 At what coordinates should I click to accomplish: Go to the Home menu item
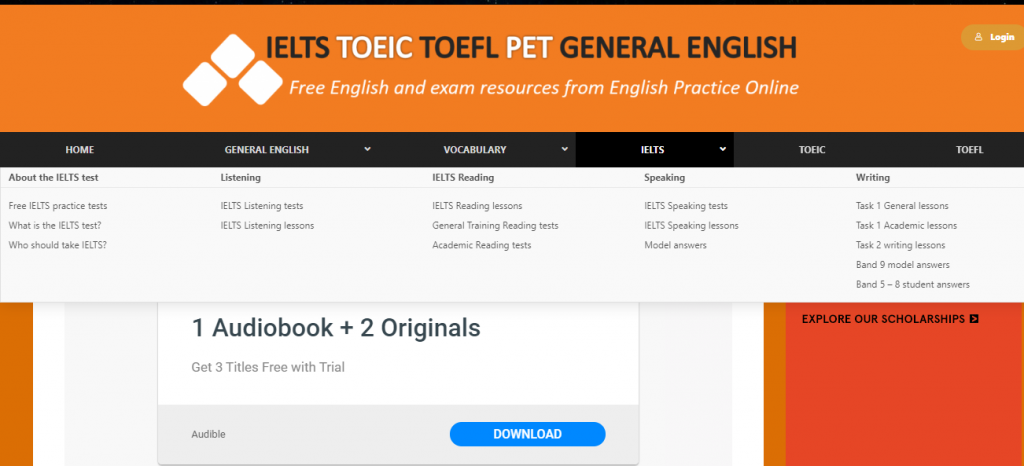coord(80,150)
